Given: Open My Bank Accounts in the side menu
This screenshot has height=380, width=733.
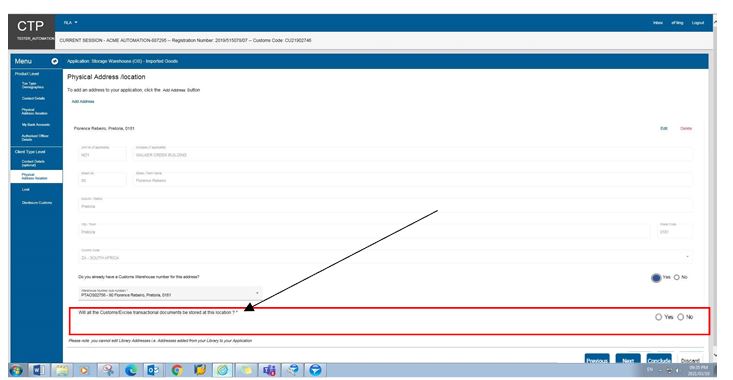Looking at the screenshot, I should pos(36,125).
